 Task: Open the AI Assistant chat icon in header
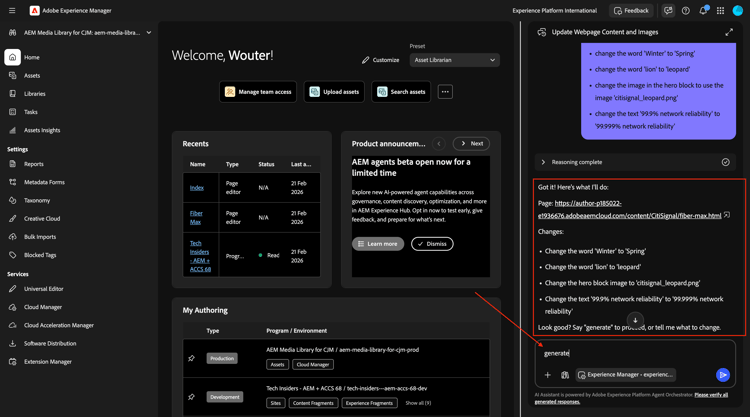point(668,11)
